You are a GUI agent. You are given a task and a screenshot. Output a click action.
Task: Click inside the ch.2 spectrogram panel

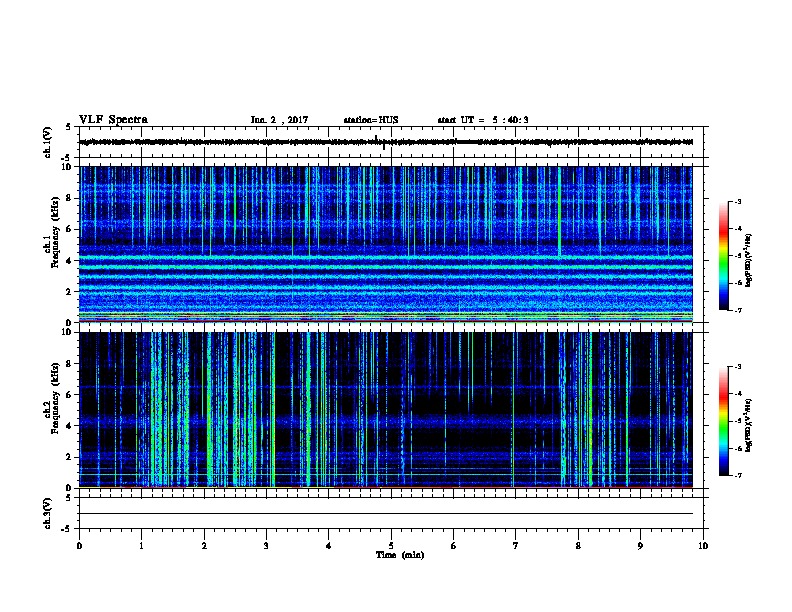pyautogui.click(x=386, y=410)
